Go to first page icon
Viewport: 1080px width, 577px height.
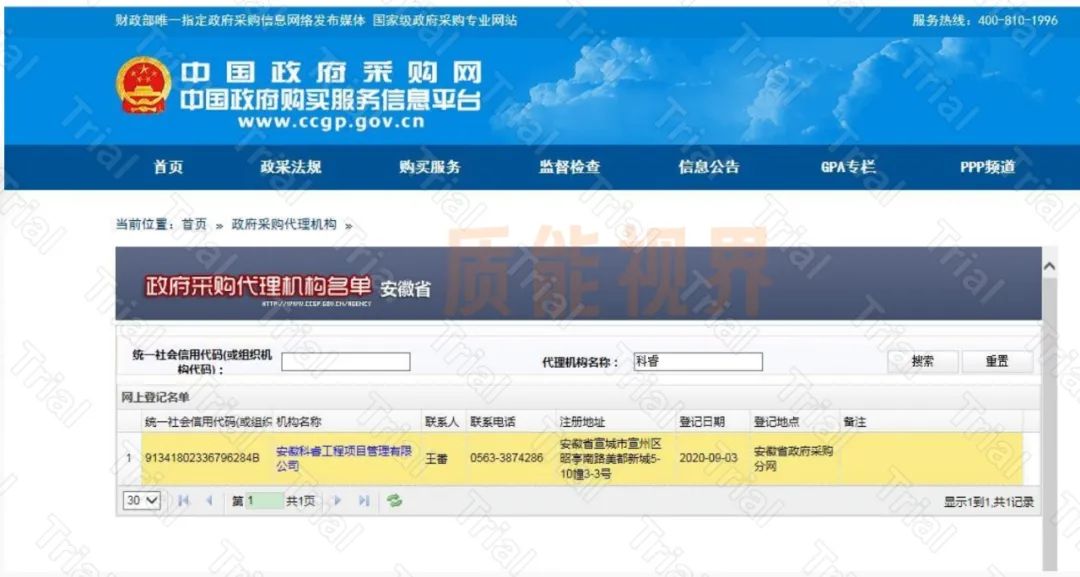(183, 501)
